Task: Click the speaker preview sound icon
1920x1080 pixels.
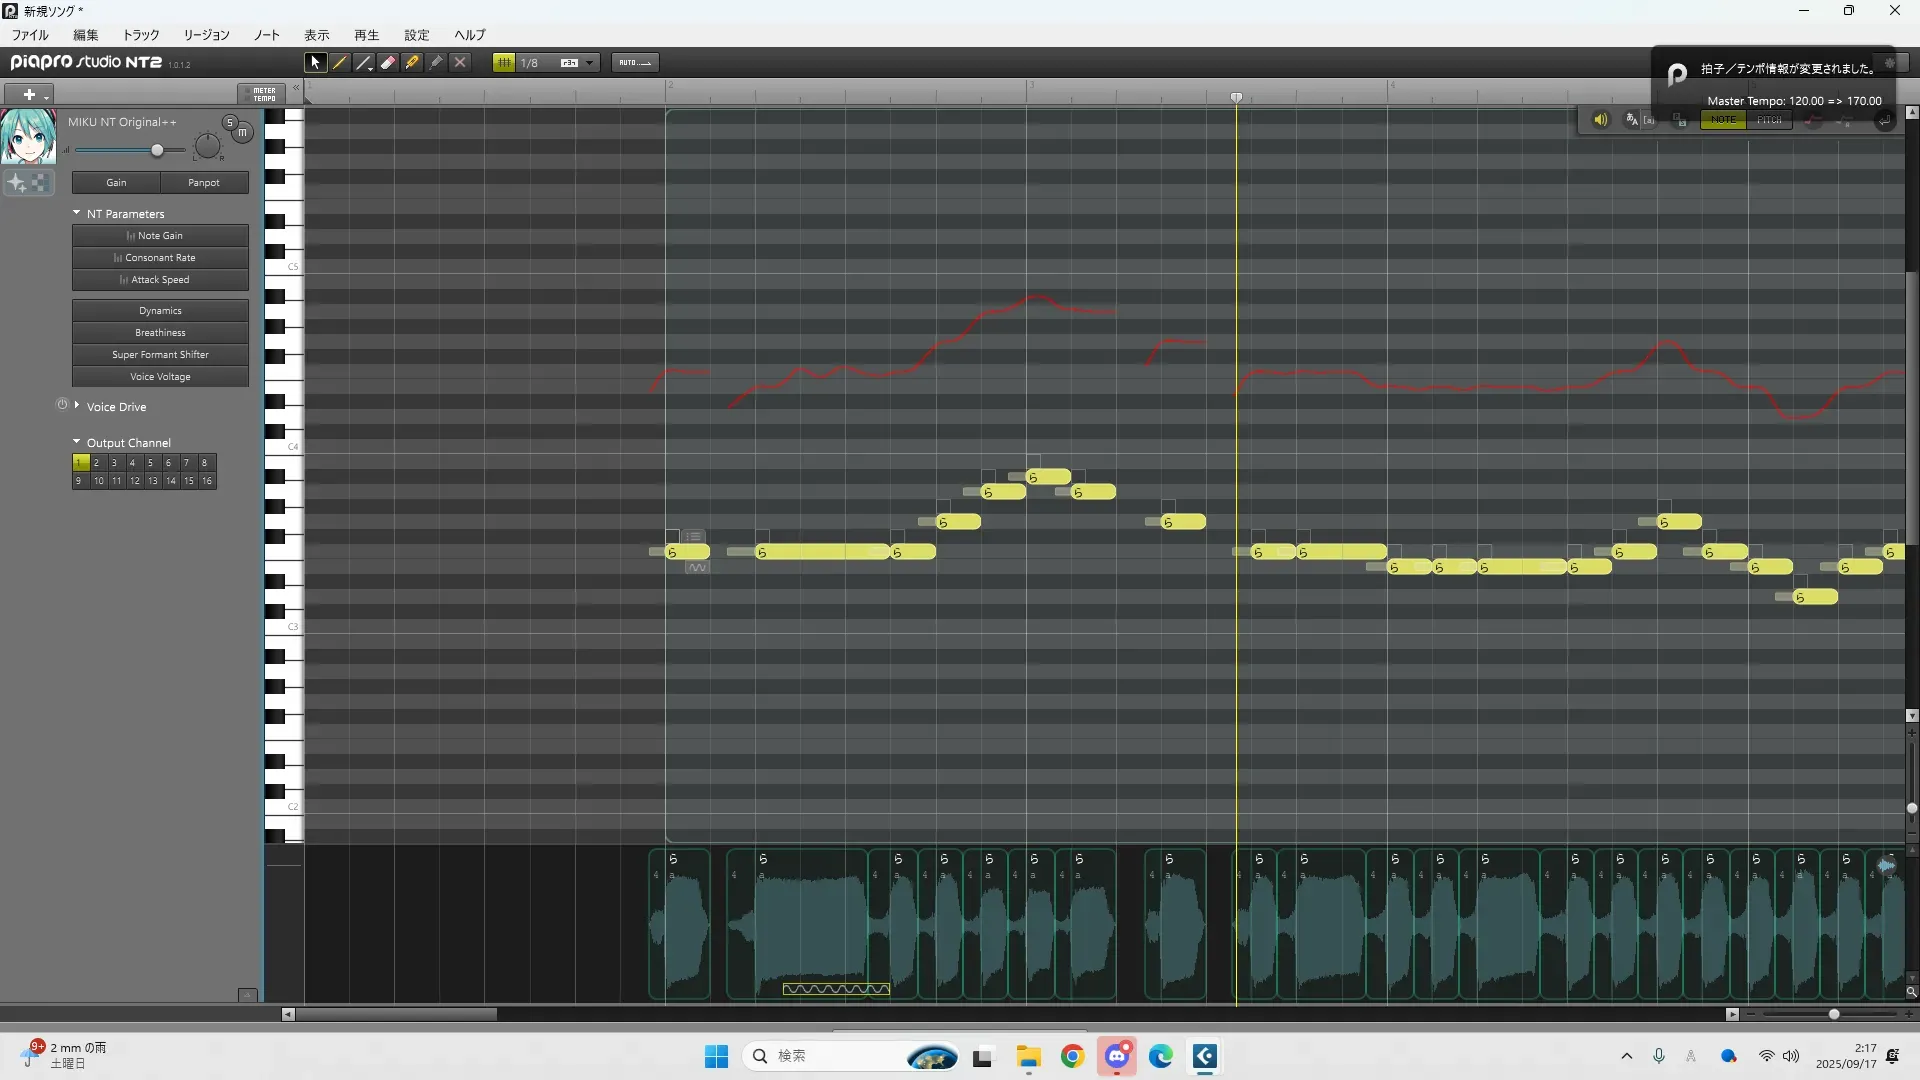Action: click(x=1600, y=120)
